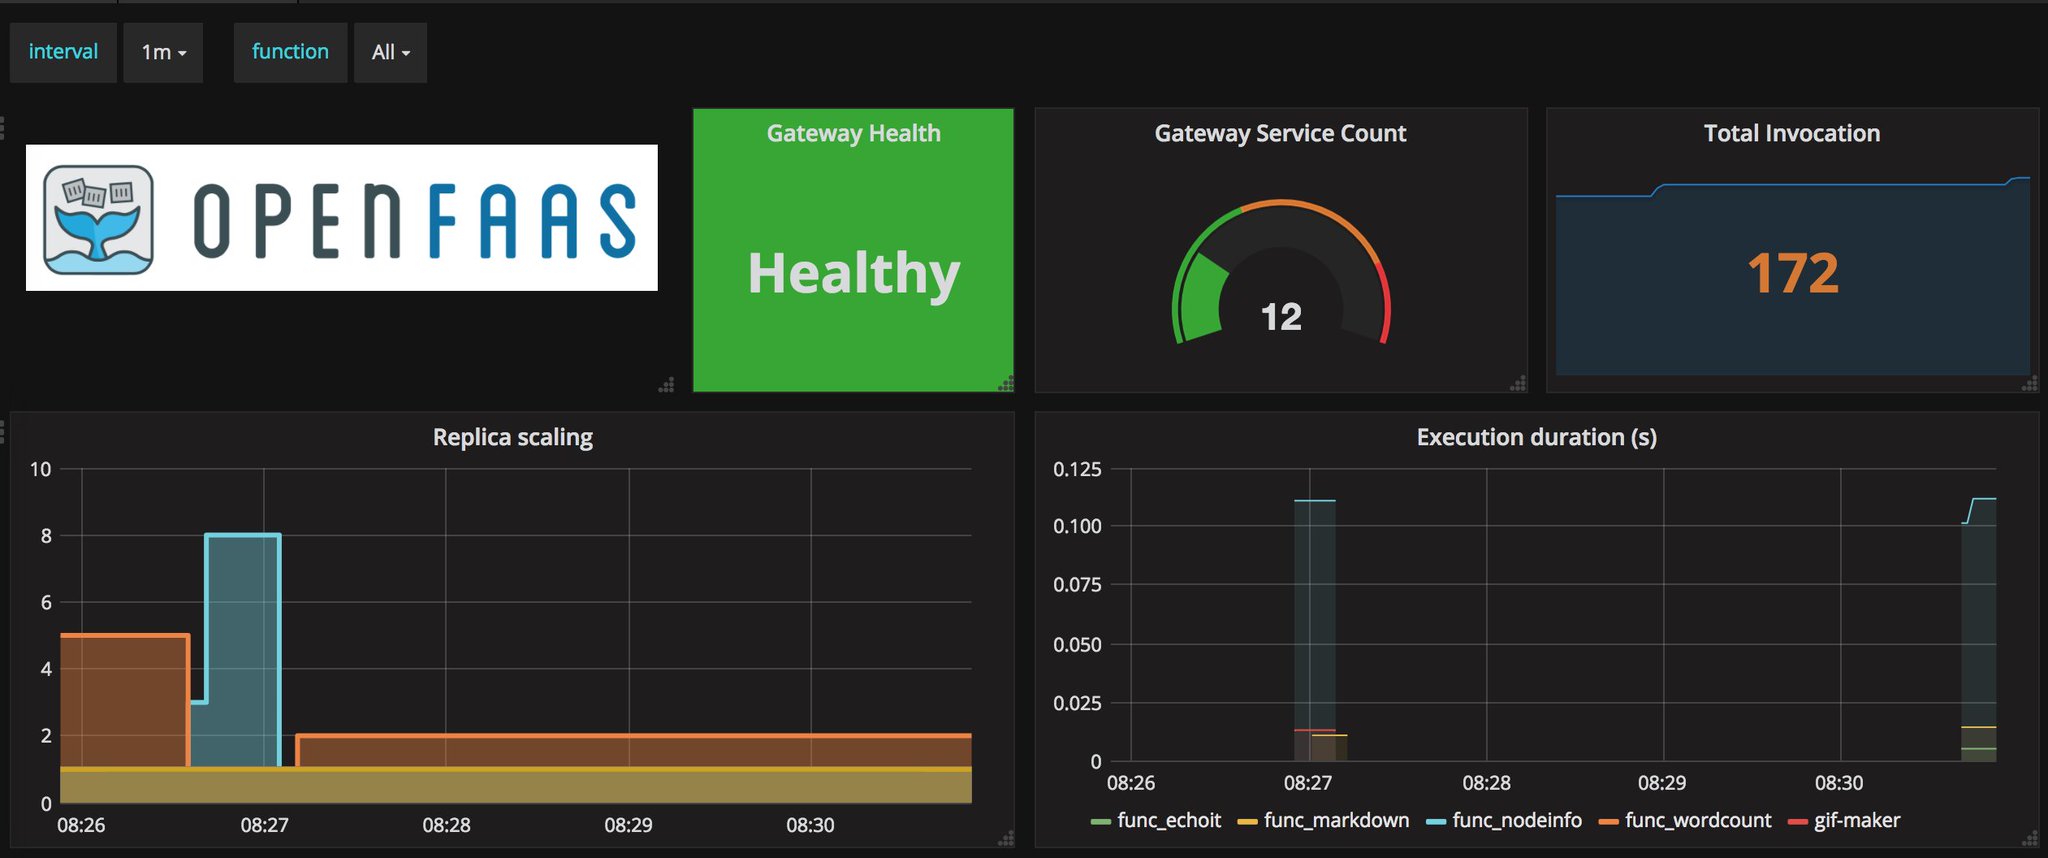Open the Total Invocation panel title

pos(1792,133)
